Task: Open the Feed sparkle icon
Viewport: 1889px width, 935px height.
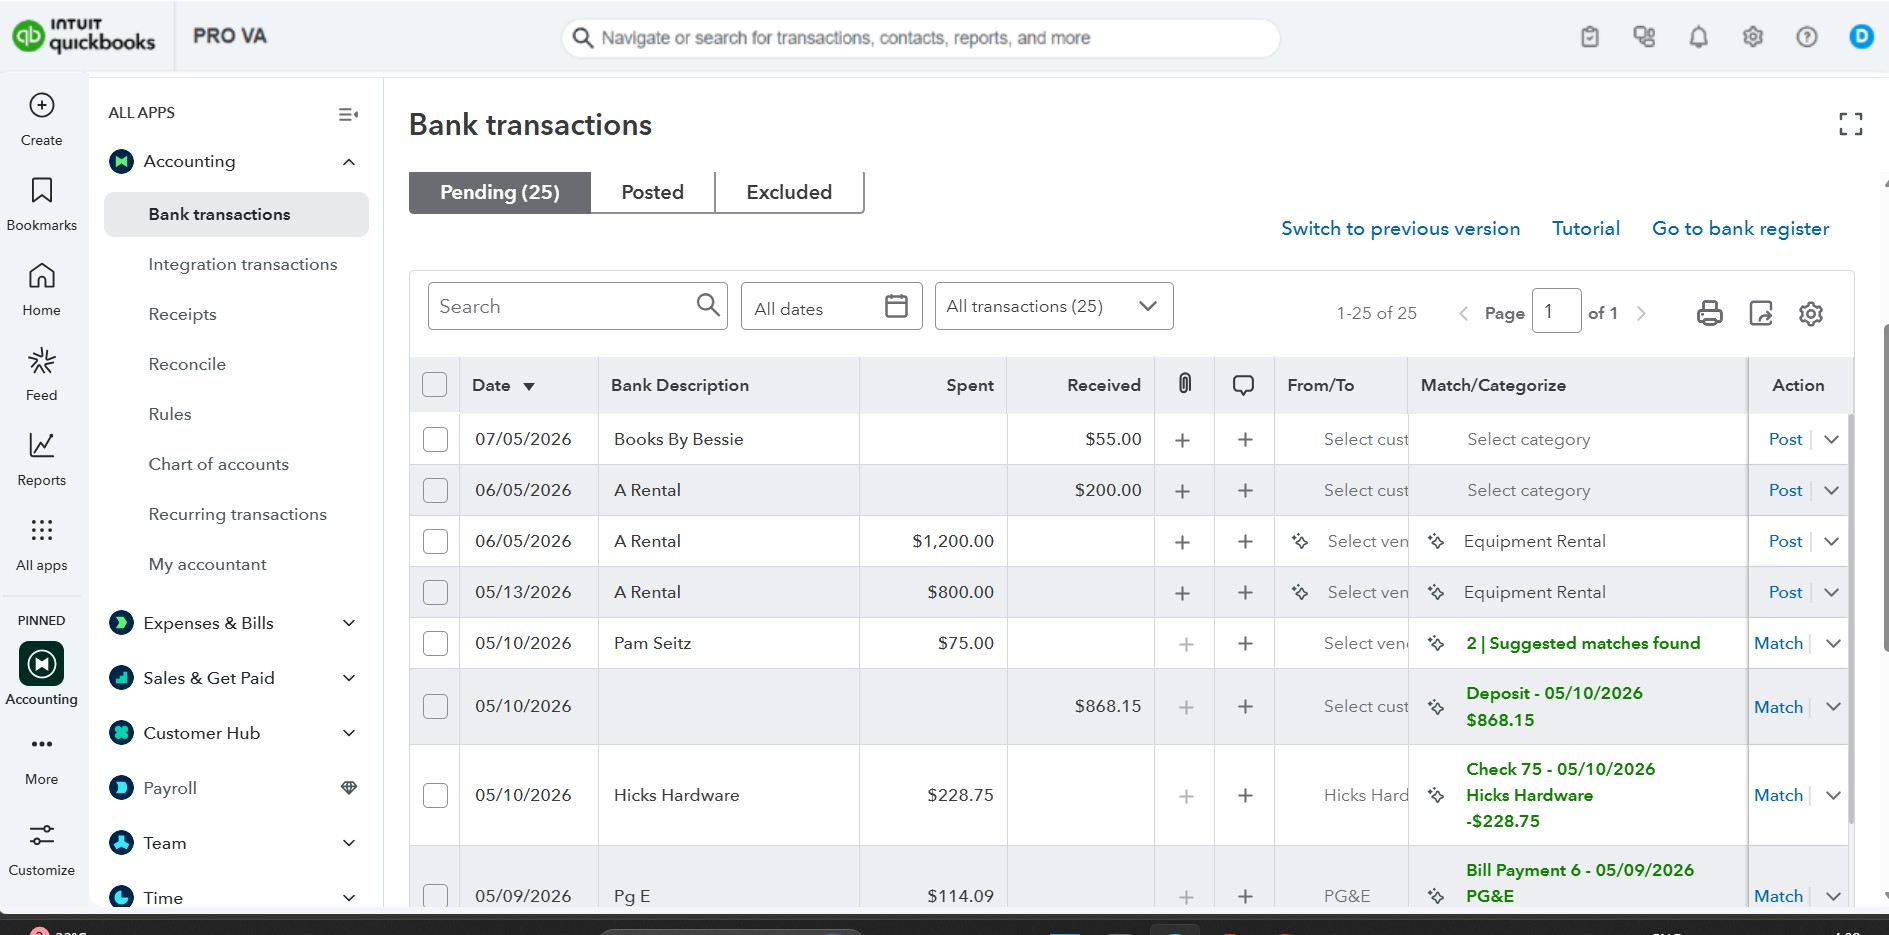Action: tap(41, 361)
